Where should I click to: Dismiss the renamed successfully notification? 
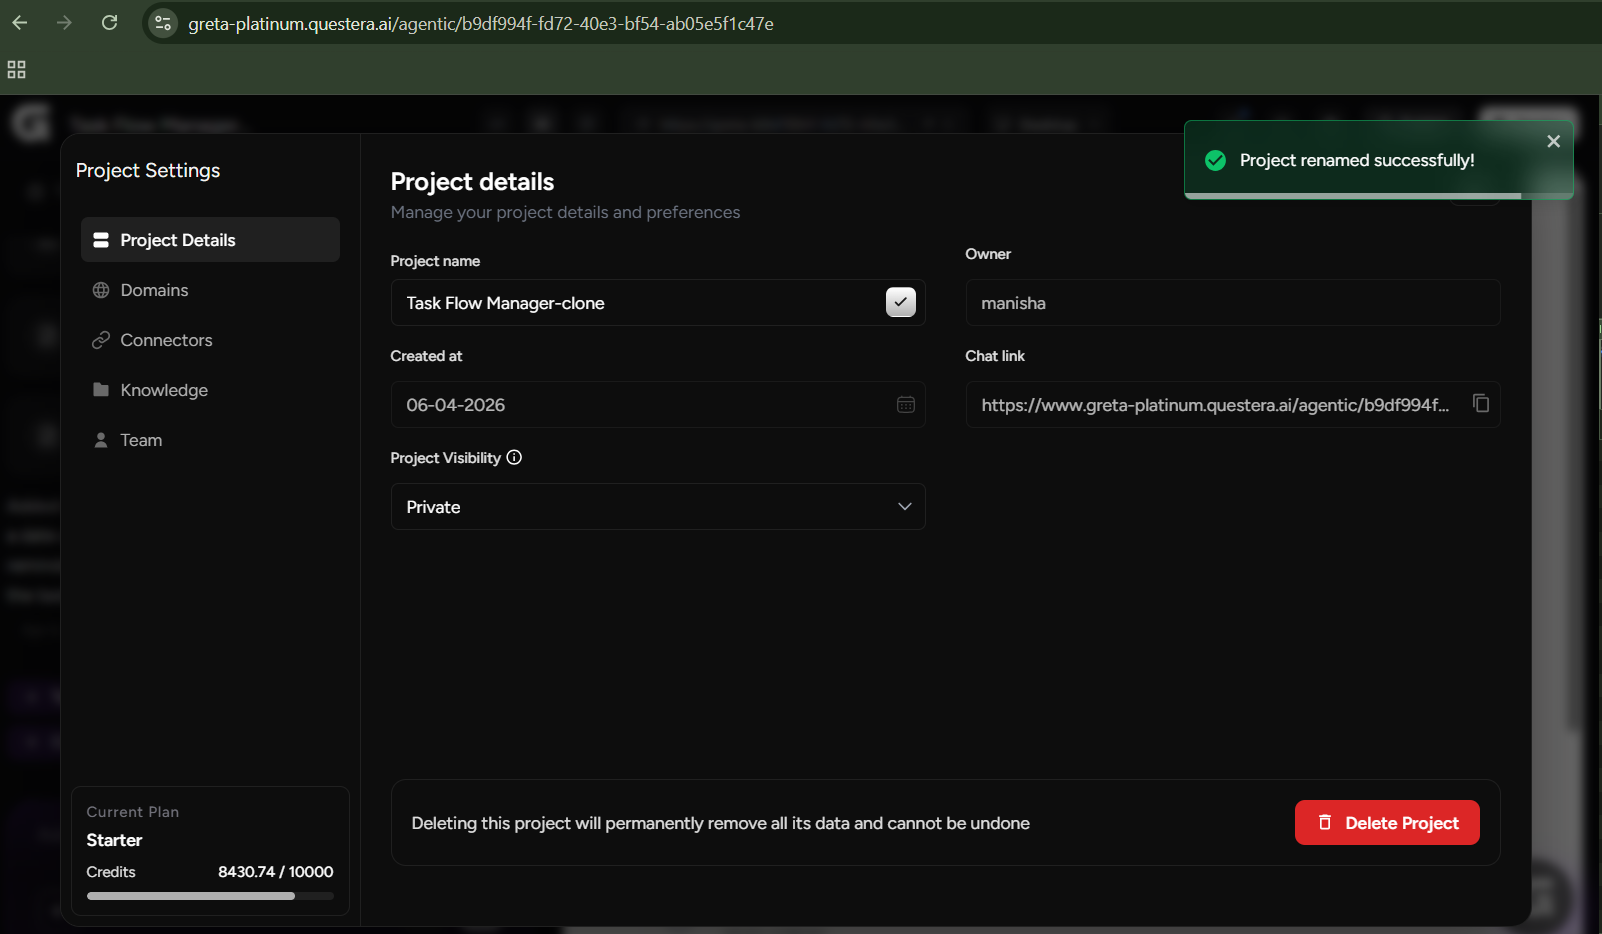pos(1553,141)
